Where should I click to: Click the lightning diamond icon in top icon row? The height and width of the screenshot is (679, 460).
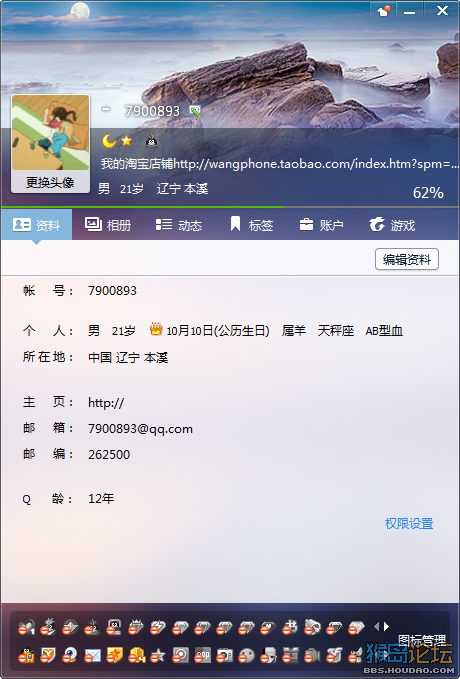(x=158, y=627)
